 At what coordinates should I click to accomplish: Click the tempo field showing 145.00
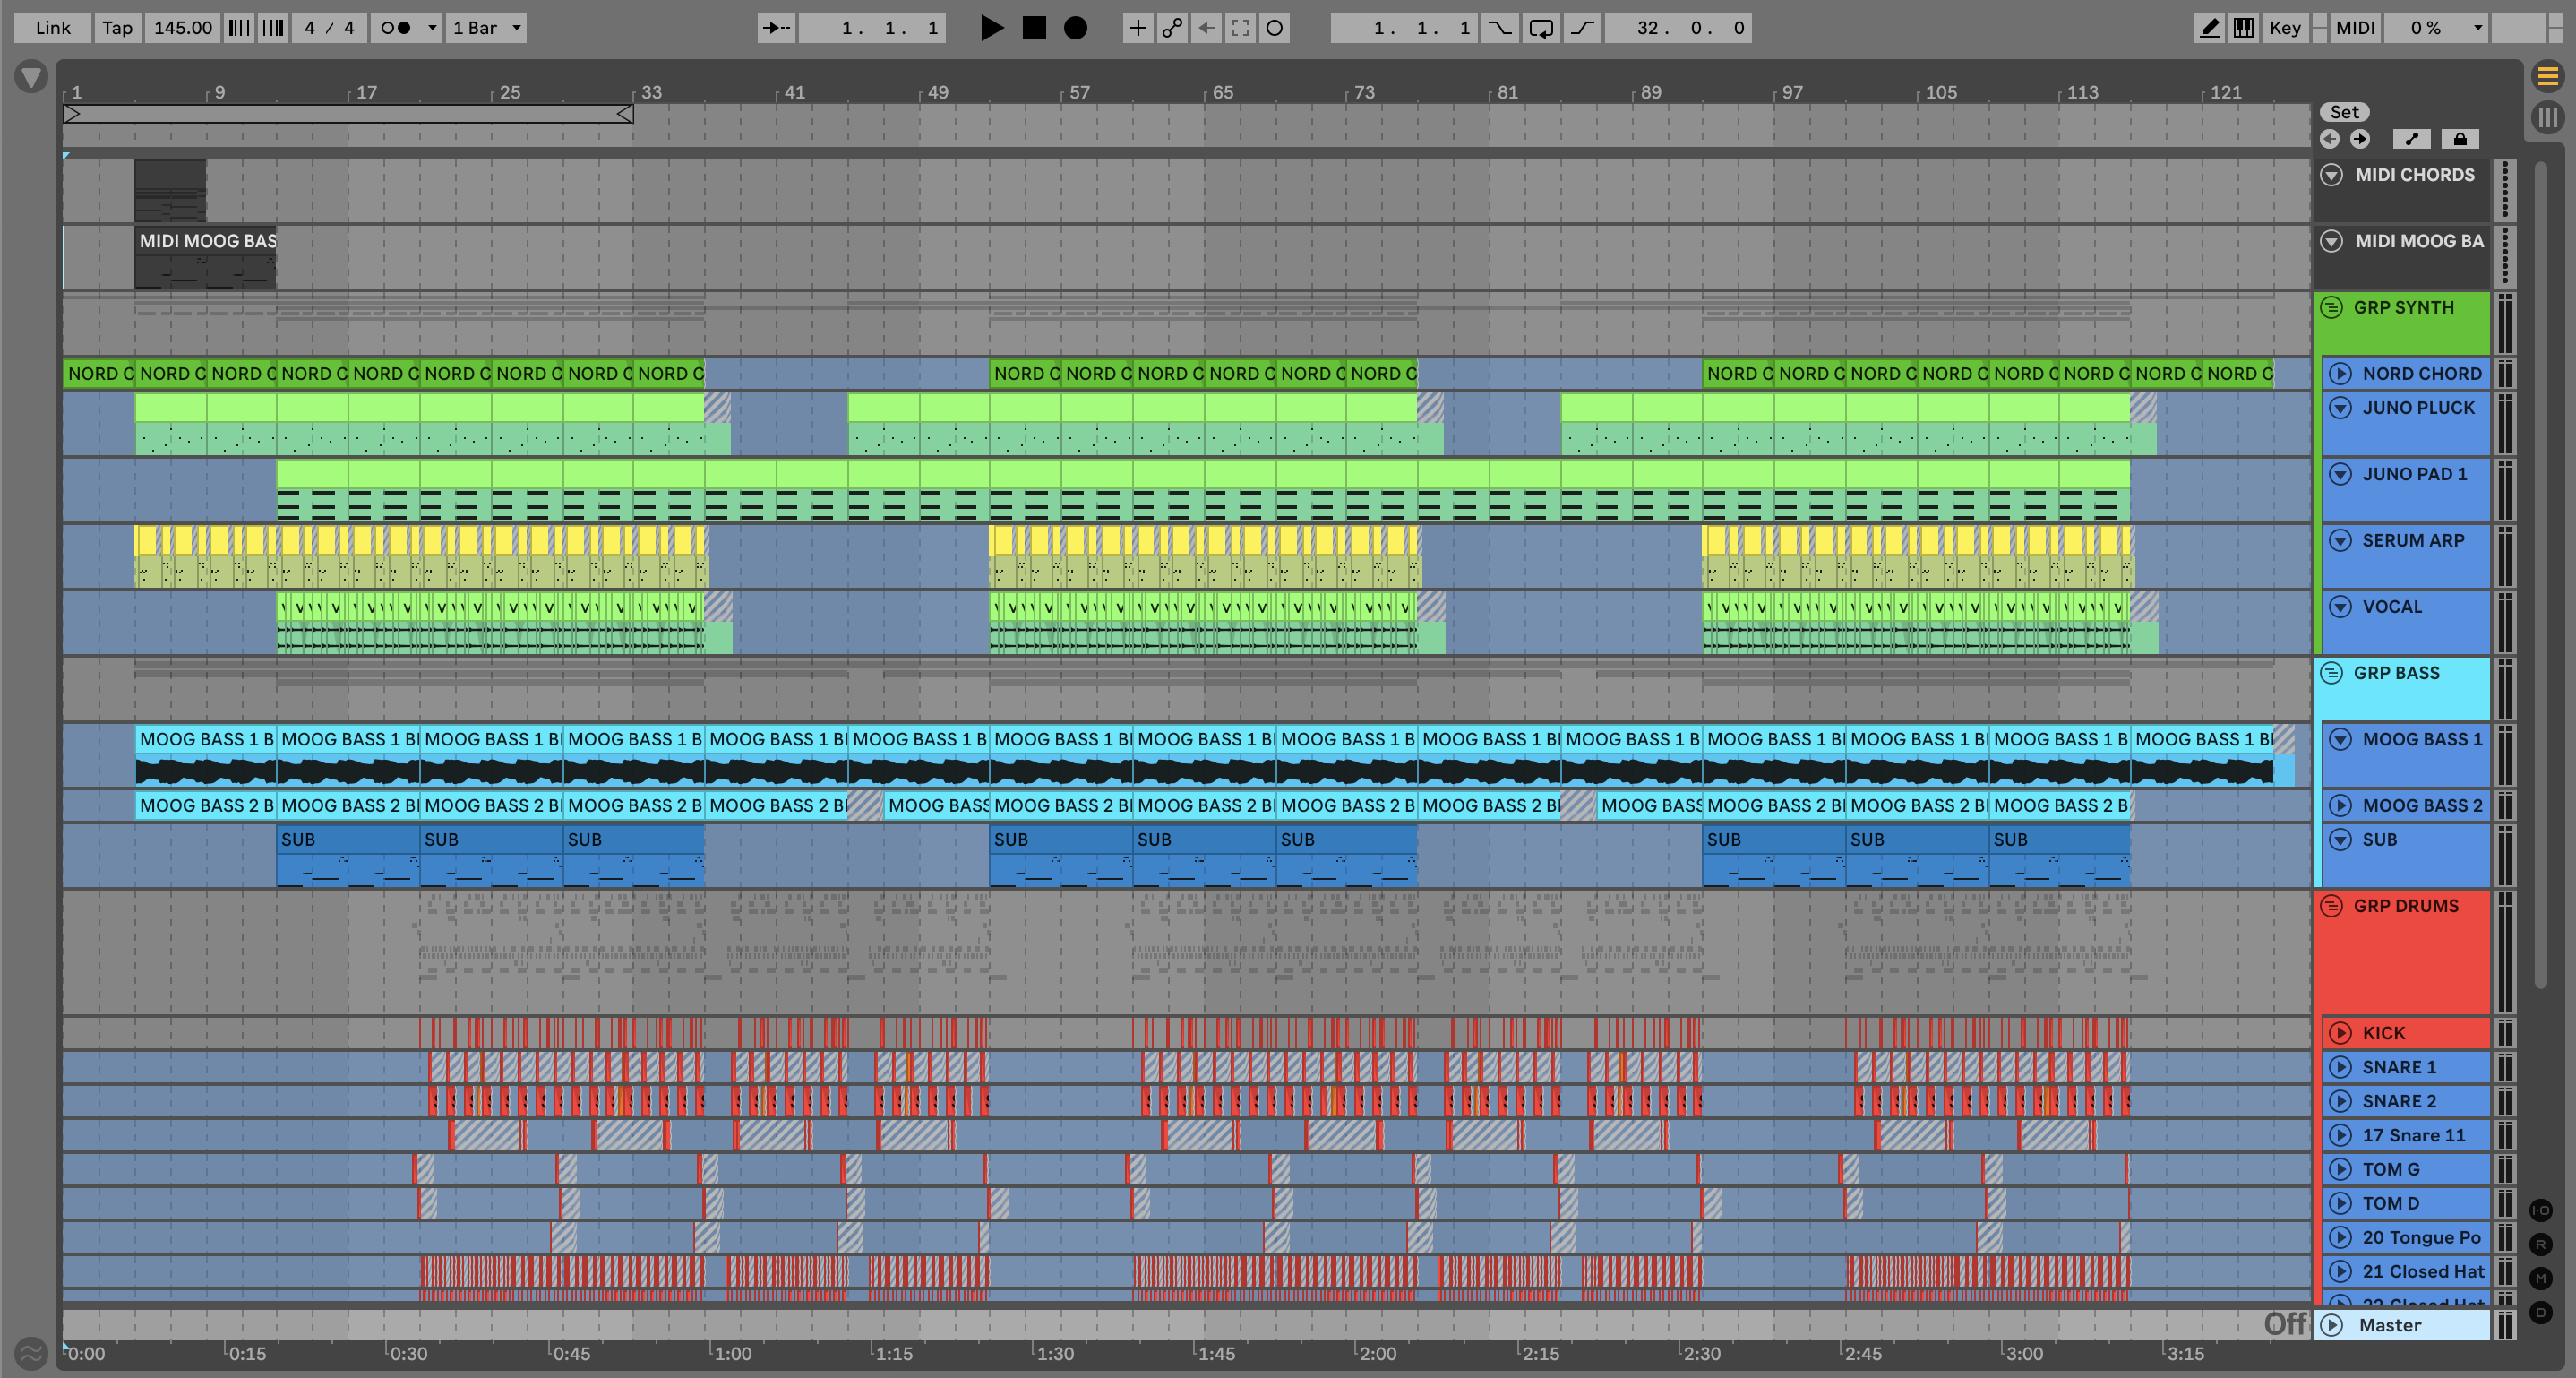tap(182, 28)
